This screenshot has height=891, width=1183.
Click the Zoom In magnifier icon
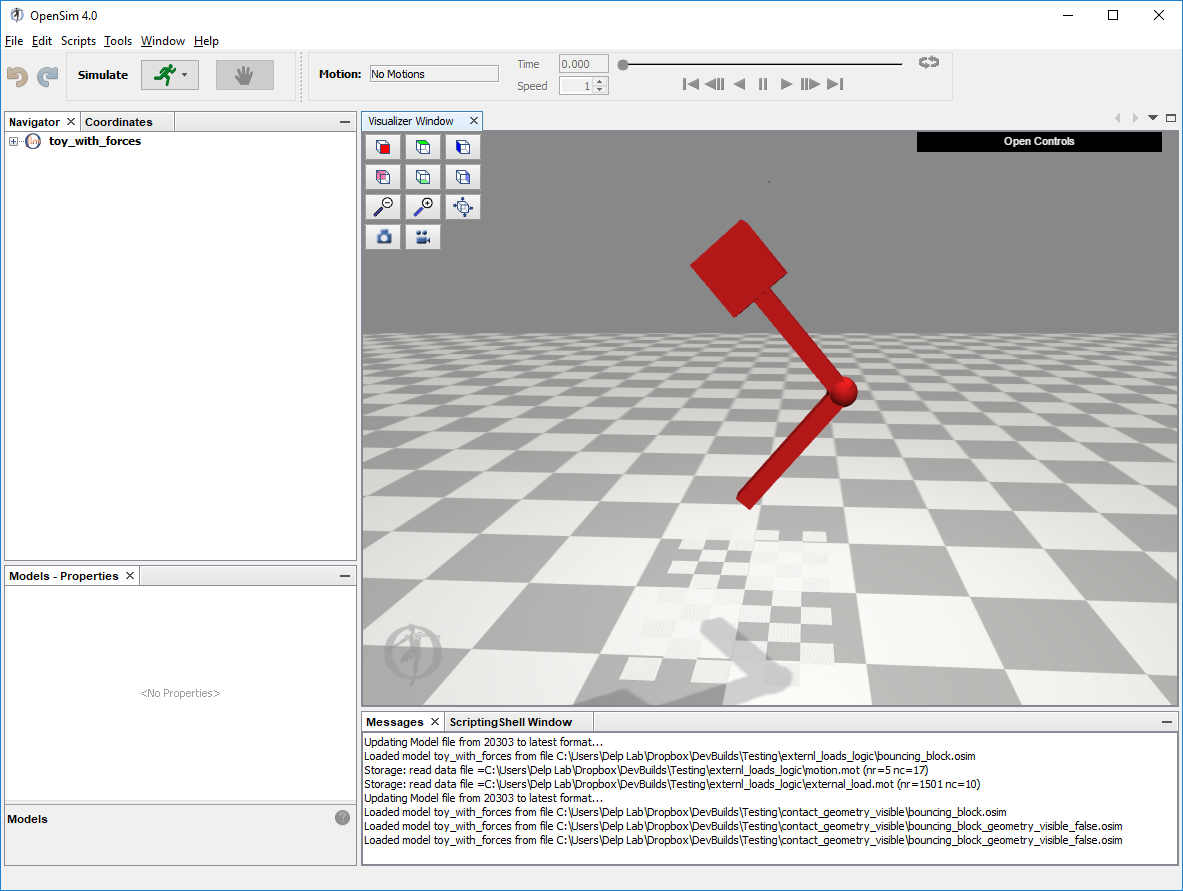click(x=422, y=207)
